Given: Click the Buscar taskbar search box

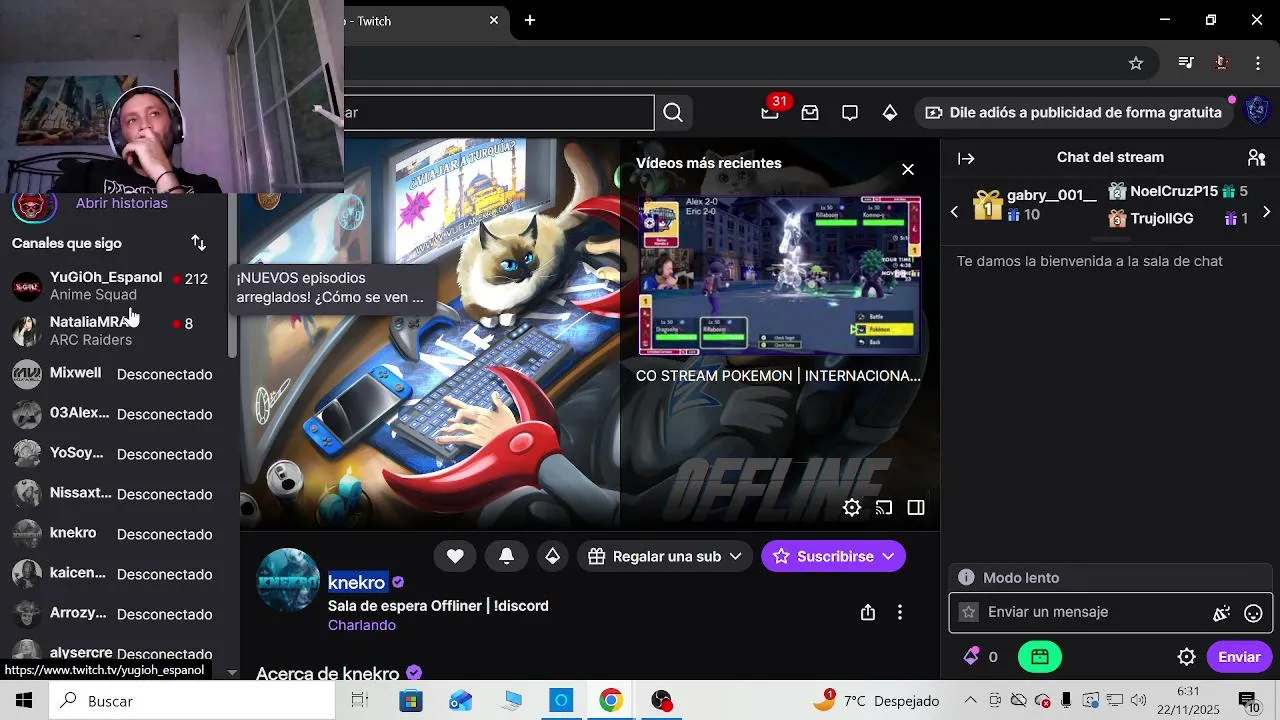Looking at the screenshot, I should (x=192, y=701).
